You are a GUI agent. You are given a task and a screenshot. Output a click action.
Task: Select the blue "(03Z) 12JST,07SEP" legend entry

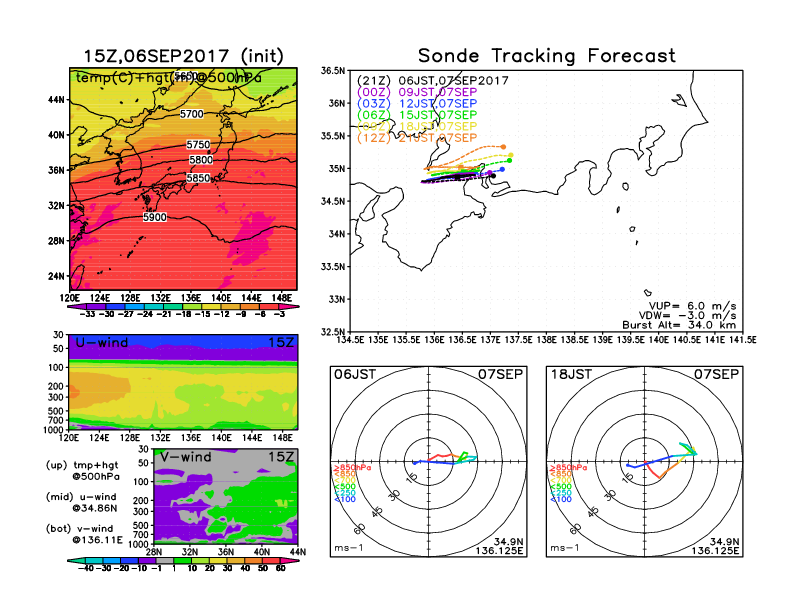(x=417, y=104)
